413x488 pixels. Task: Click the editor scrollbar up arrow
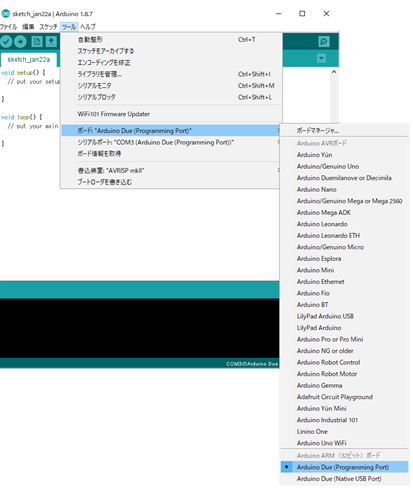pyautogui.click(x=334, y=72)
